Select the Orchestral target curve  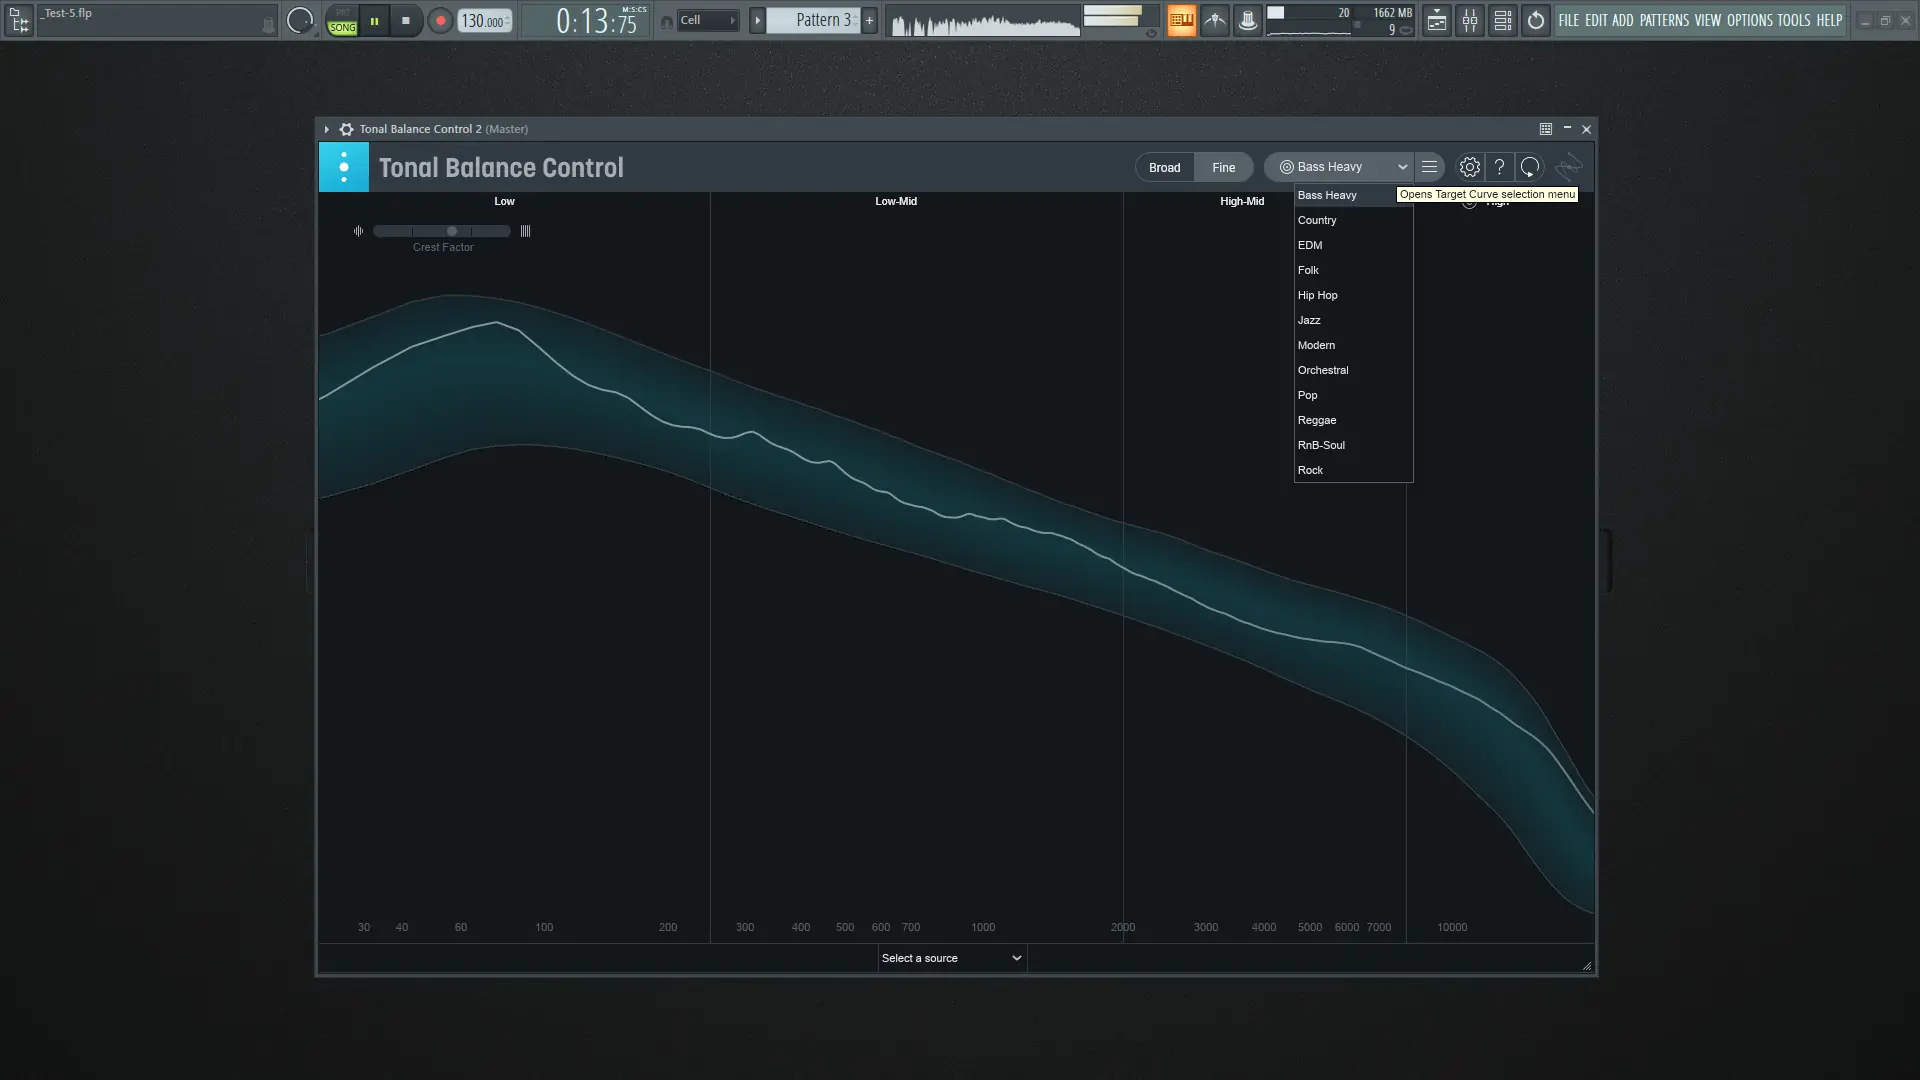coord(1322,370)
